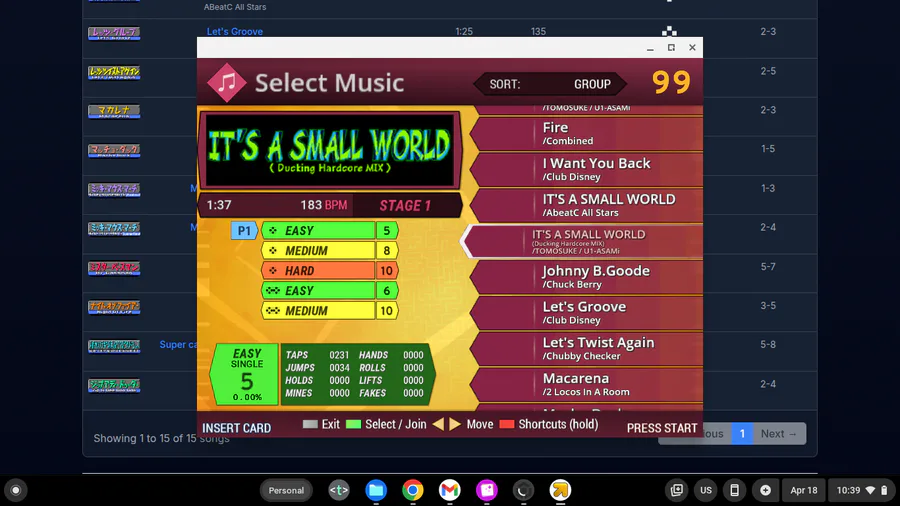Click the INSERT CARD text

pyautogui.click(x=236, y=428)
